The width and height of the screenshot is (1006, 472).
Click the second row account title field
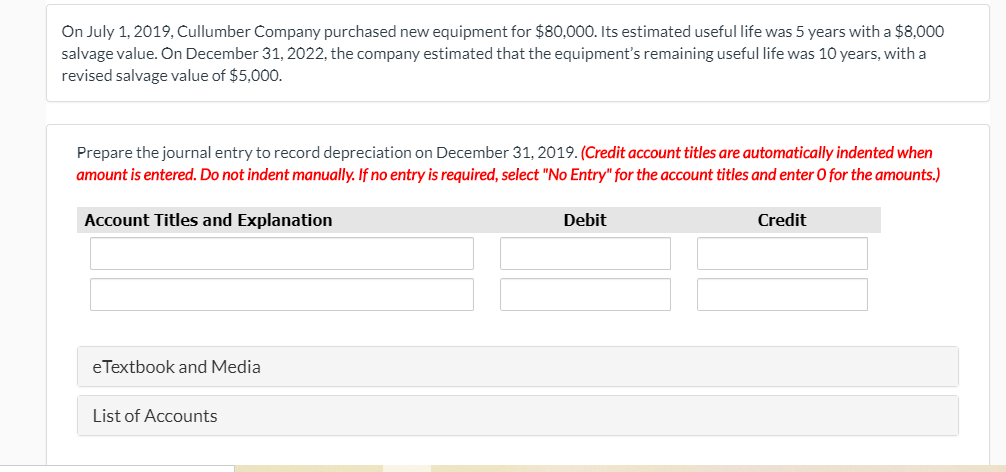[282, 294]
